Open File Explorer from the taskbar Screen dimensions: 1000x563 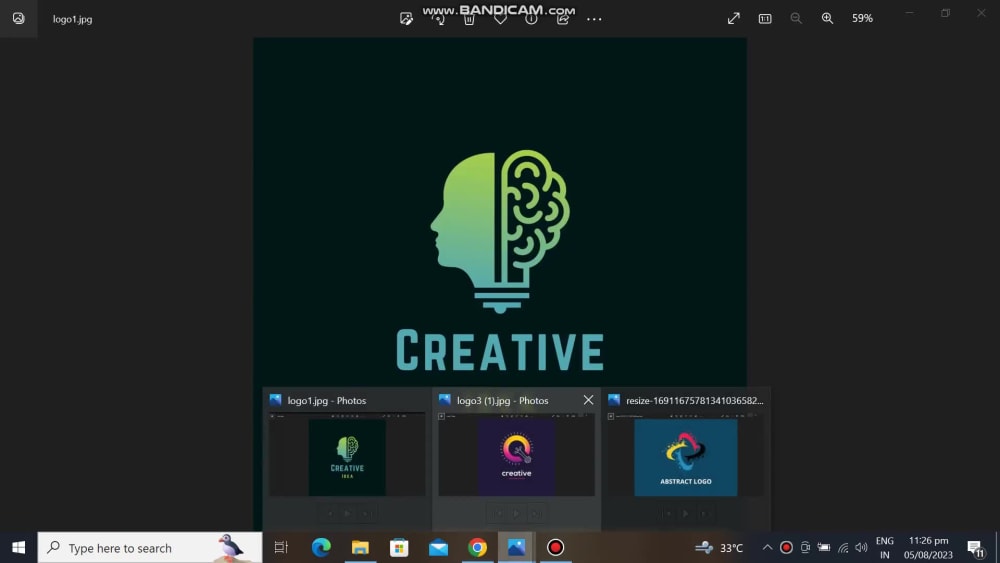click(360, 548)
